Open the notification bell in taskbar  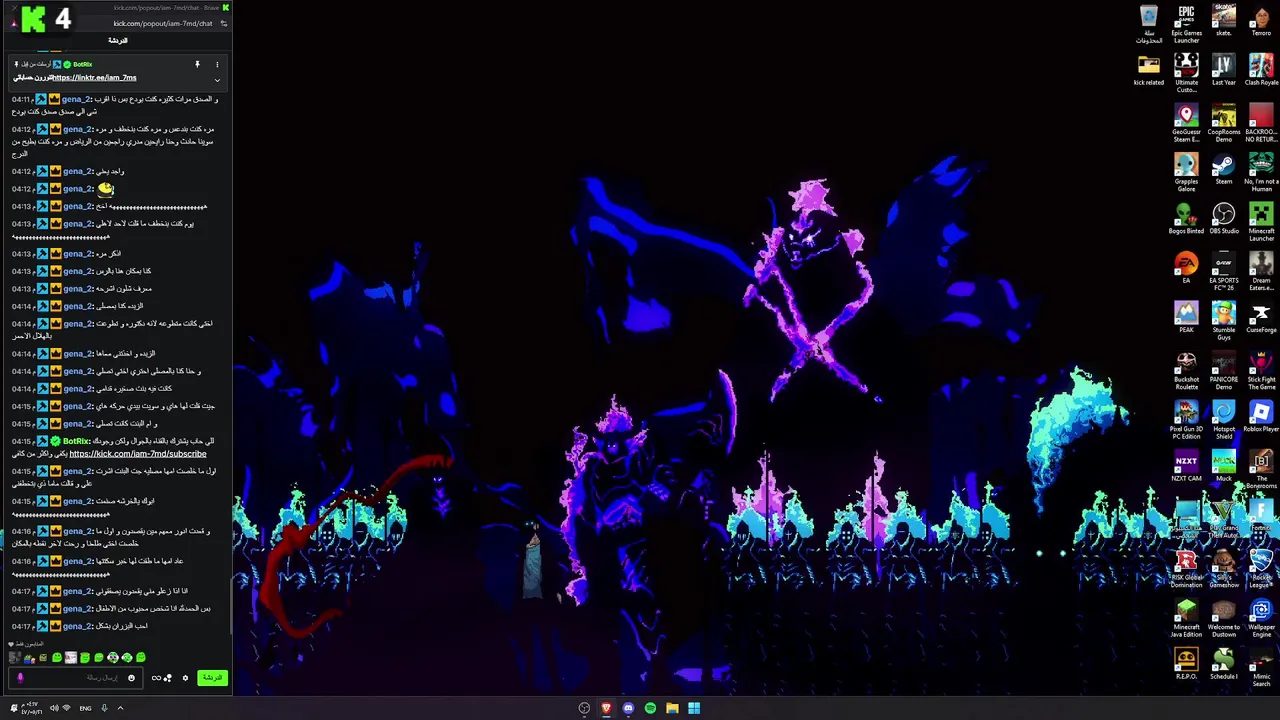click(14, 708)
